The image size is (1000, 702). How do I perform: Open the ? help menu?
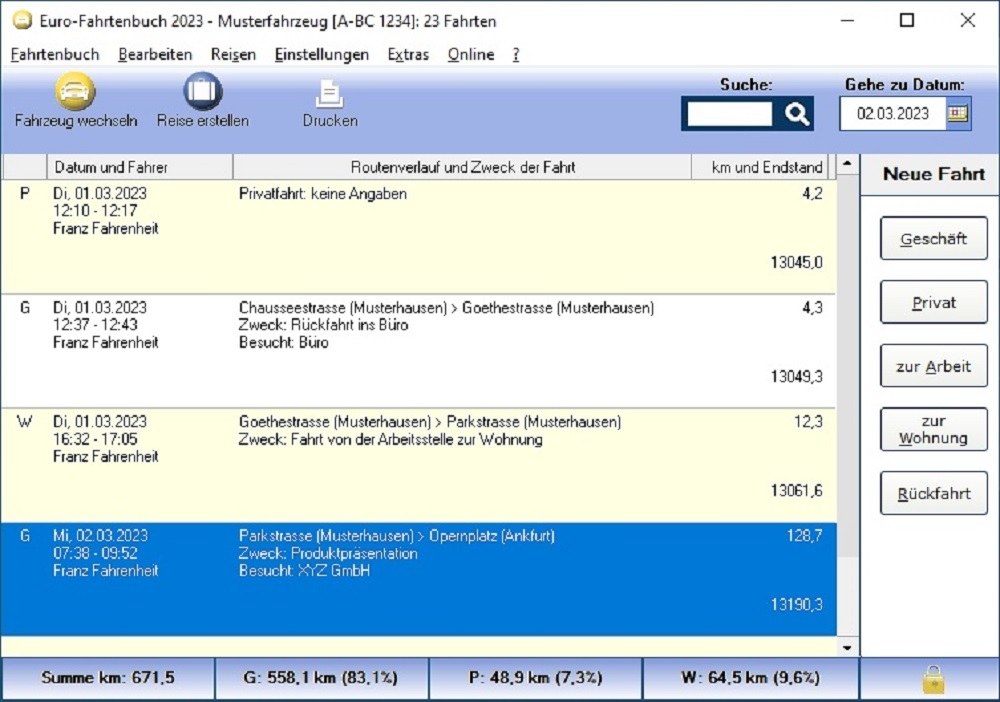pyautogui.click(x=516, y=55)
